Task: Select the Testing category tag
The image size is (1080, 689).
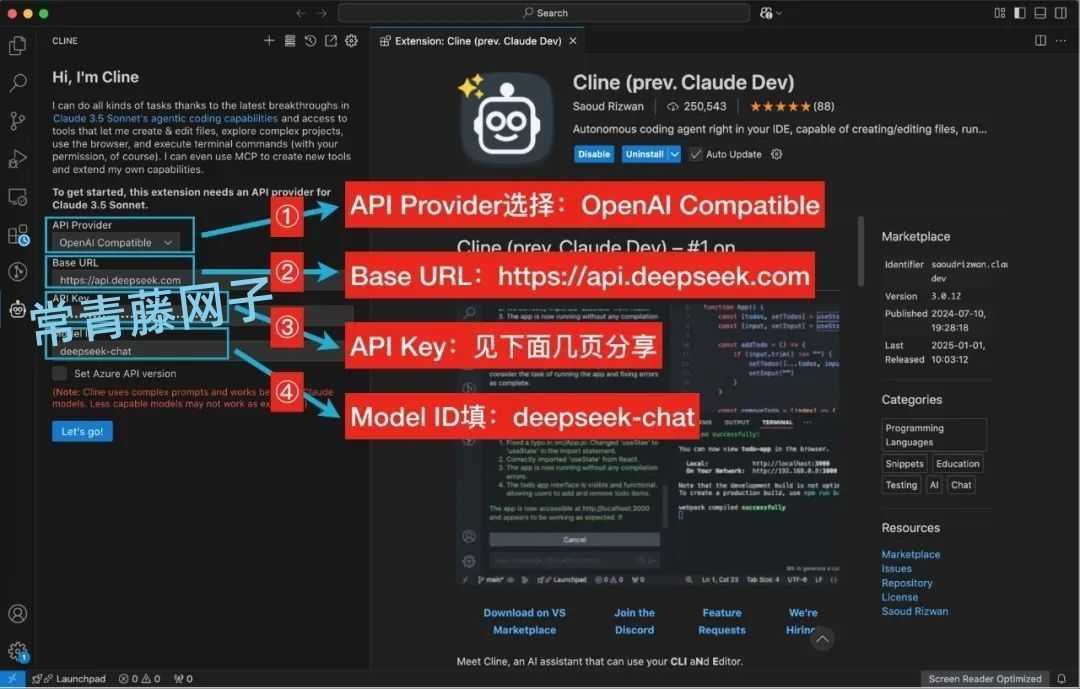Action: (901, 485)
